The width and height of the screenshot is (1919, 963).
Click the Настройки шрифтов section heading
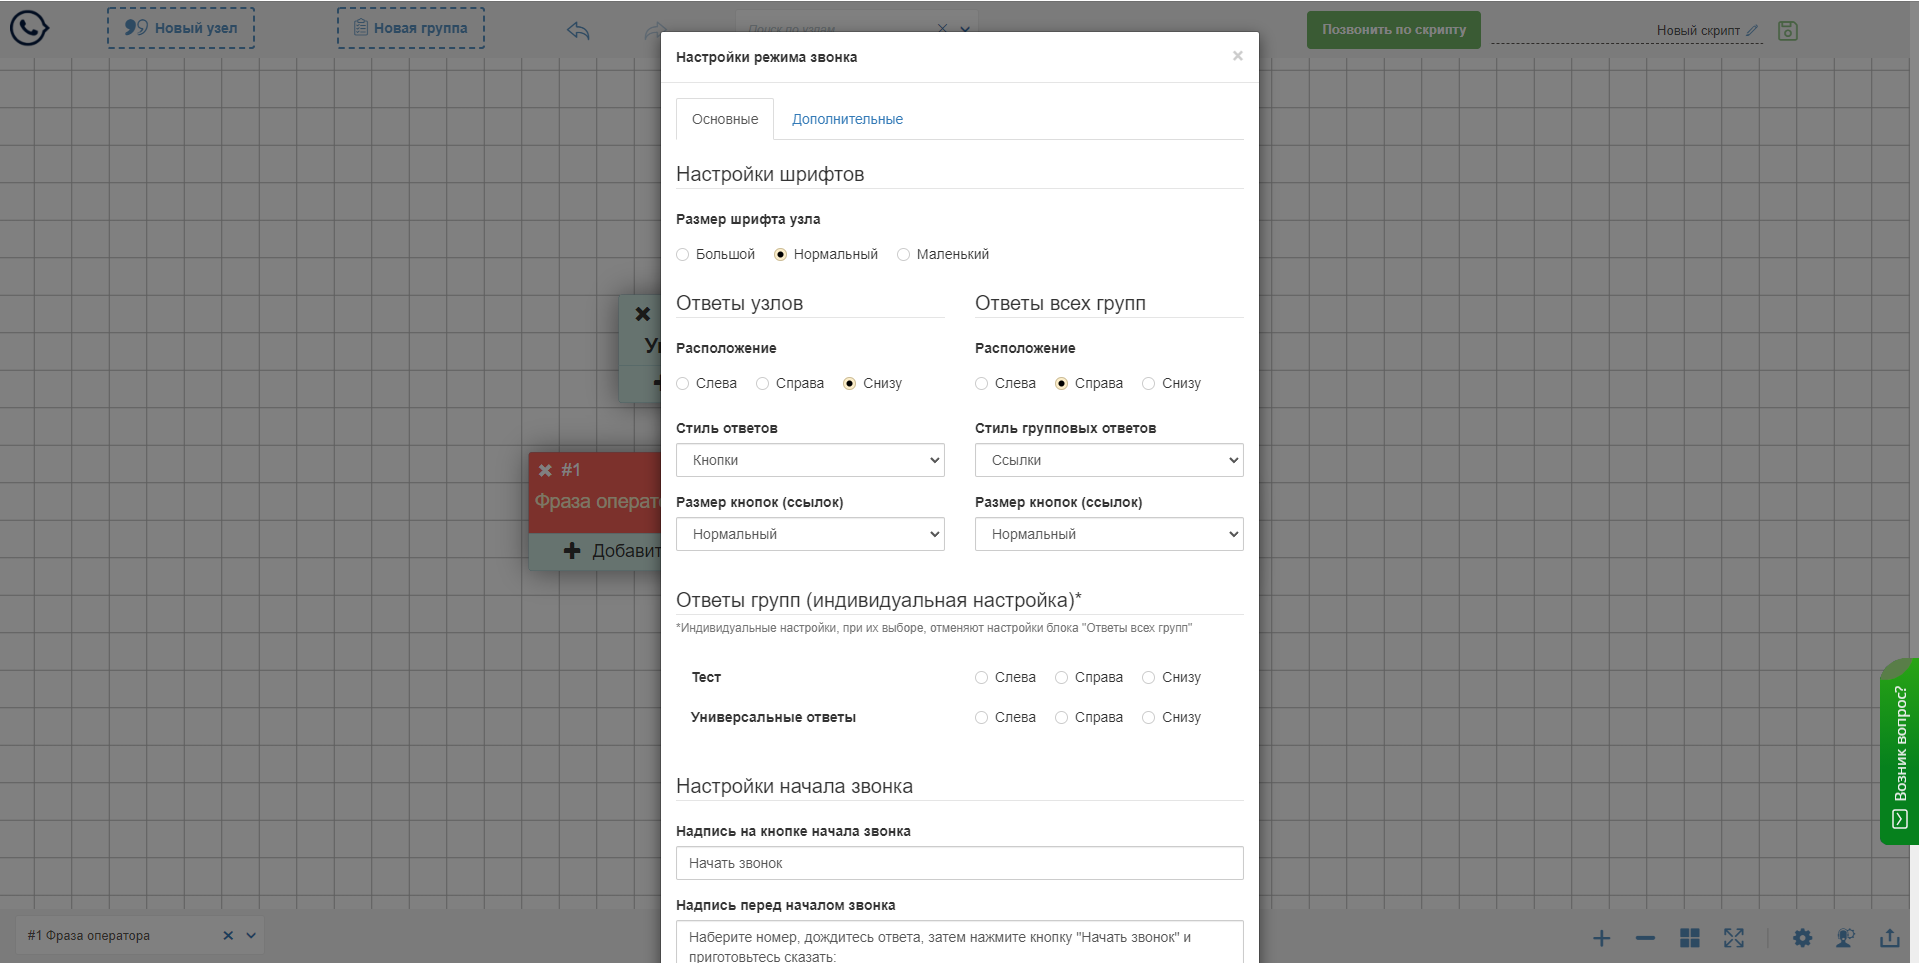[770, 174]
